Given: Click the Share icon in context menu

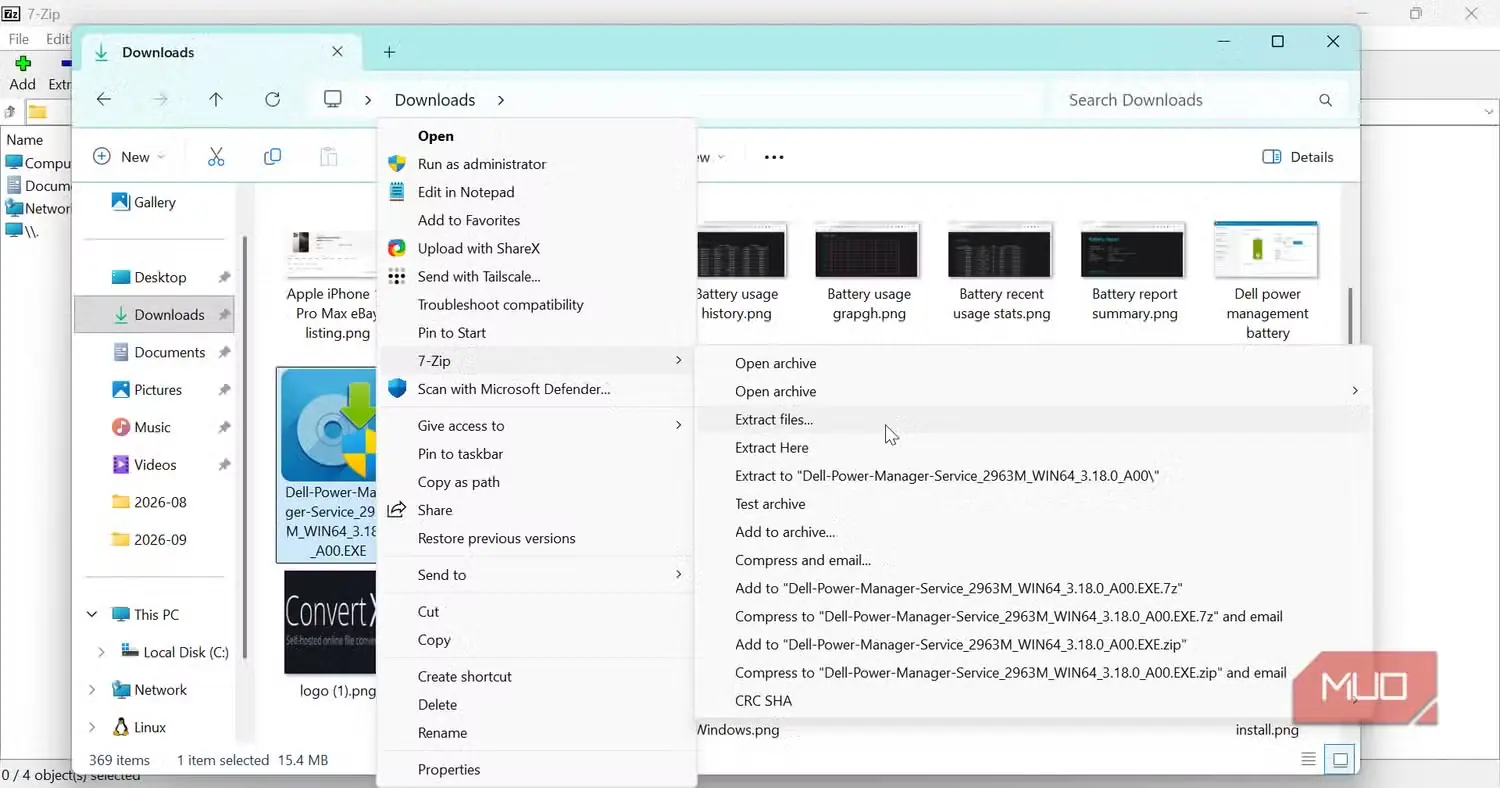Looking at the screenshot, I should tap(397, 510).
